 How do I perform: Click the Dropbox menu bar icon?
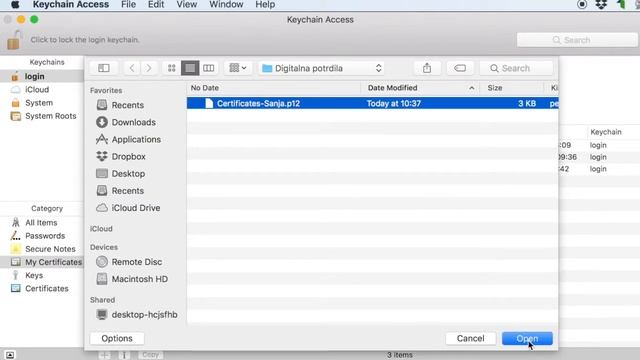point(601,4)
